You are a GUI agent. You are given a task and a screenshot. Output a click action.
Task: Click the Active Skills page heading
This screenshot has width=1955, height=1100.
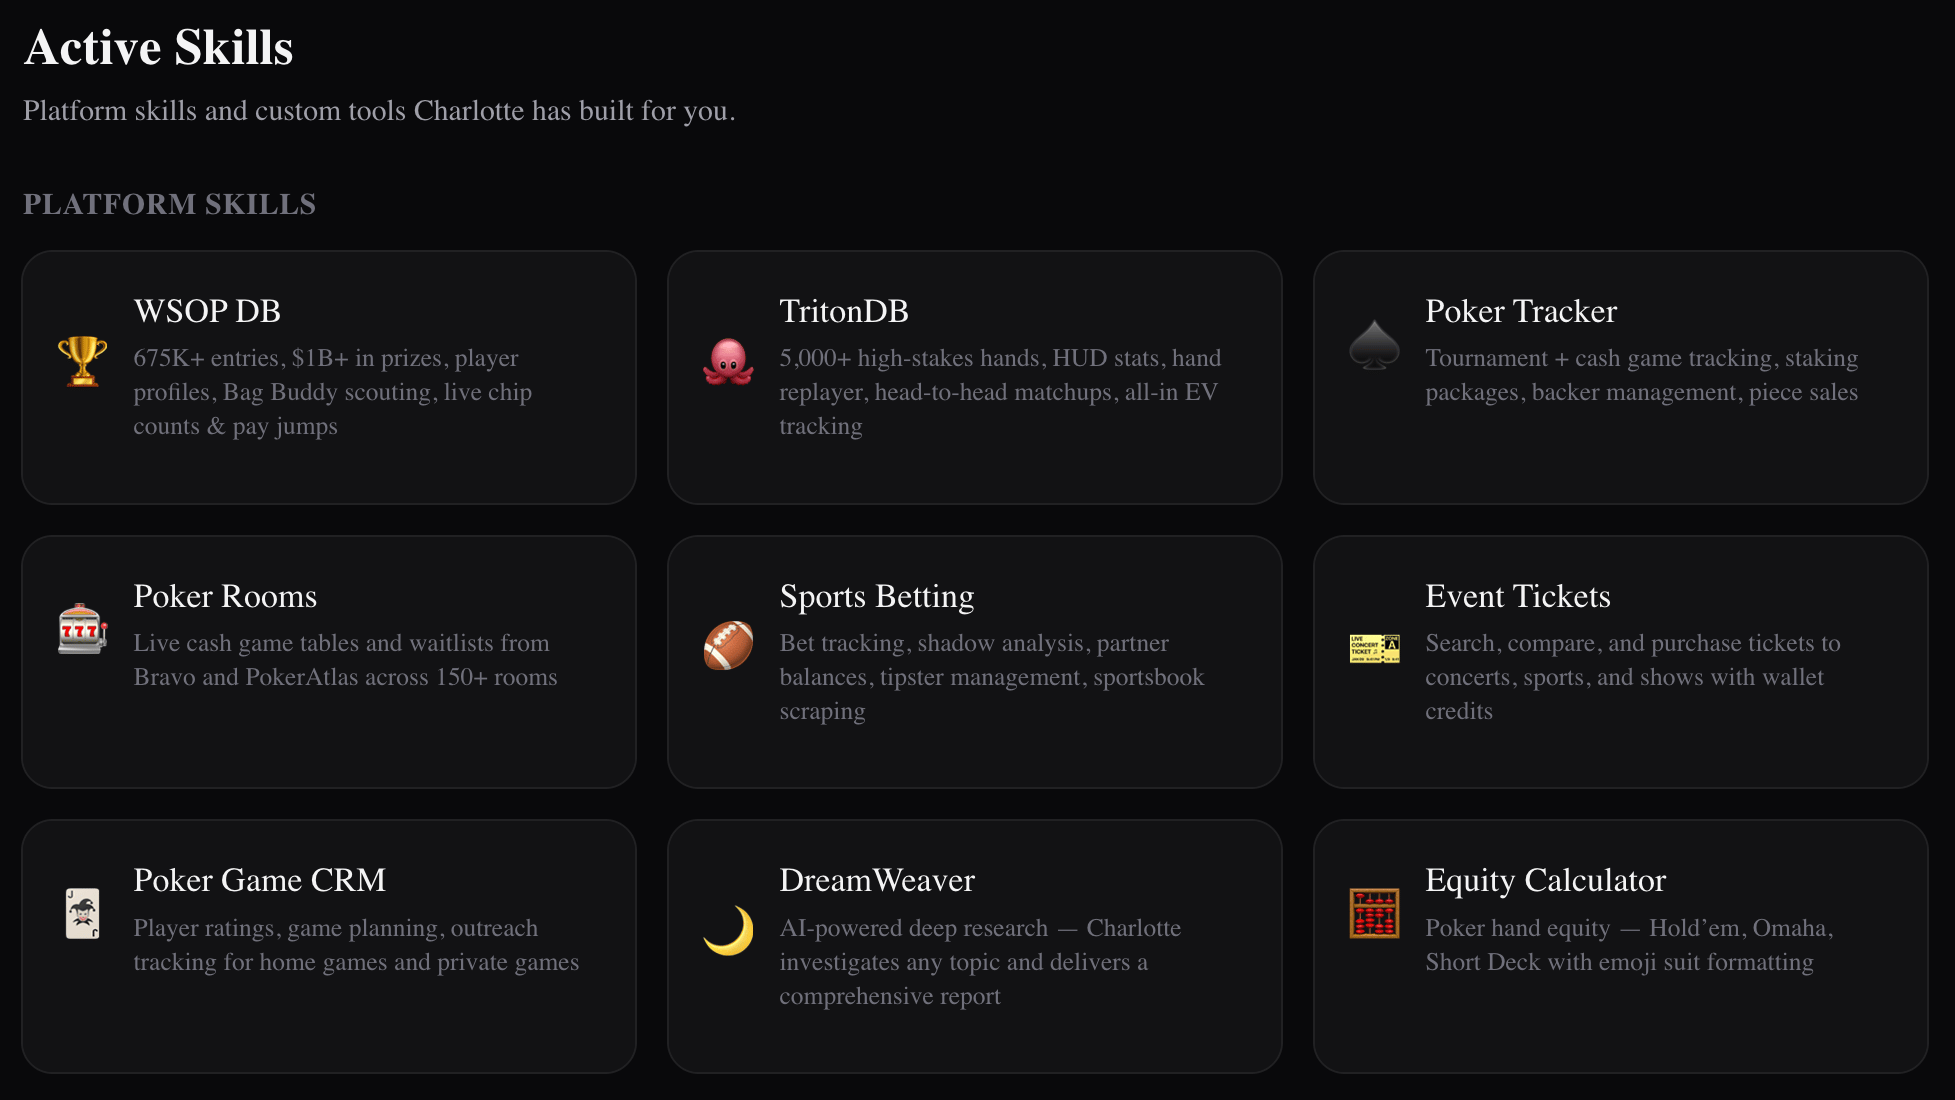point(159,47)
